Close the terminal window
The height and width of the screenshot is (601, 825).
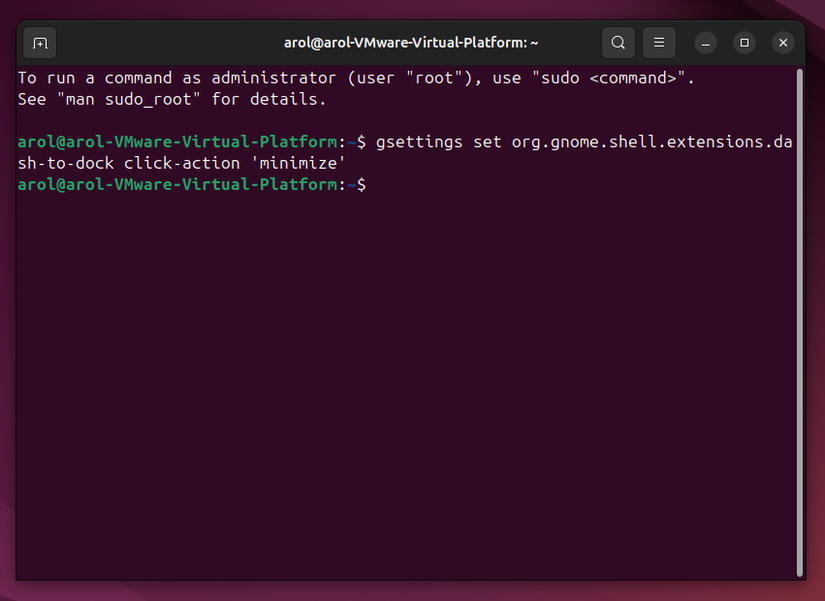point(783,43)
